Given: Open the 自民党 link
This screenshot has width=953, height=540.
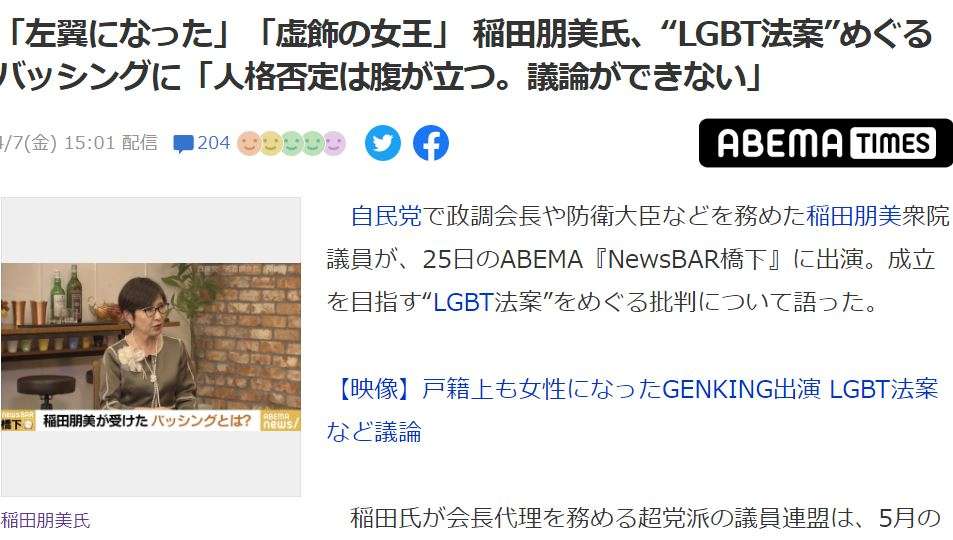Looking at the screenshot, I should click(386, 216).
